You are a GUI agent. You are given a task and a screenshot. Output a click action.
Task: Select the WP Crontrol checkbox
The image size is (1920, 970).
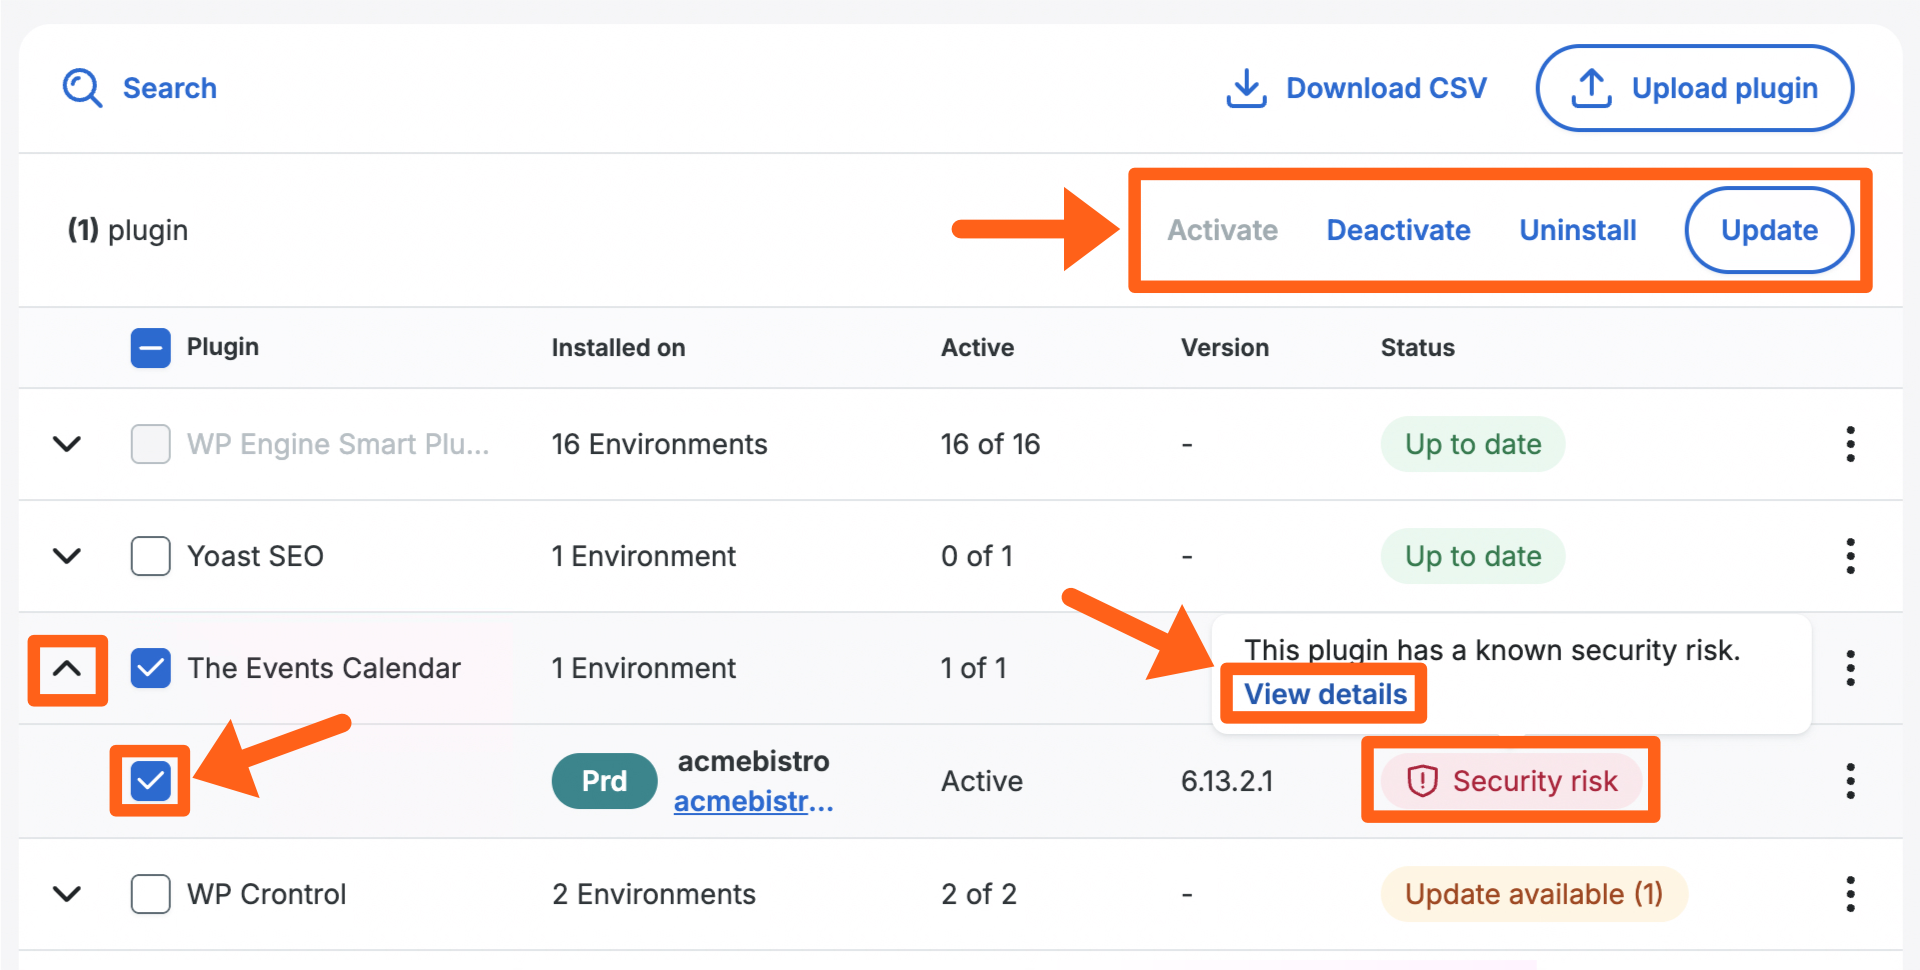(x=150, y=894)
